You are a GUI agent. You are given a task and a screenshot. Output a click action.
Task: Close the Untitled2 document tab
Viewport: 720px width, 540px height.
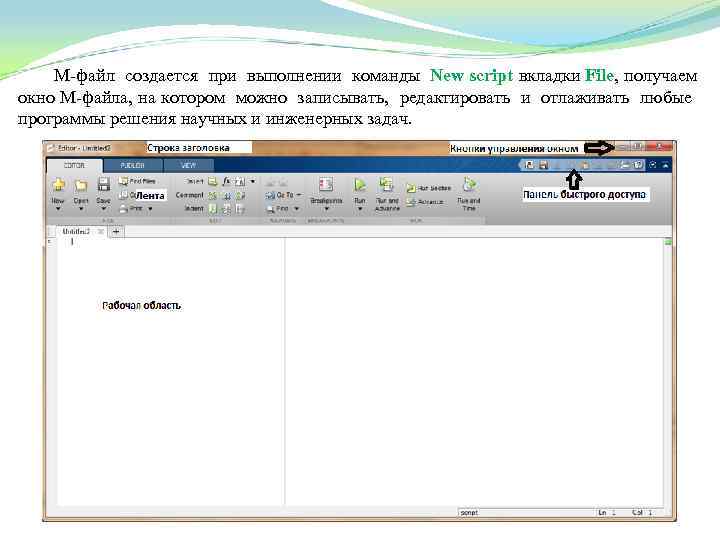coord(101,231)
